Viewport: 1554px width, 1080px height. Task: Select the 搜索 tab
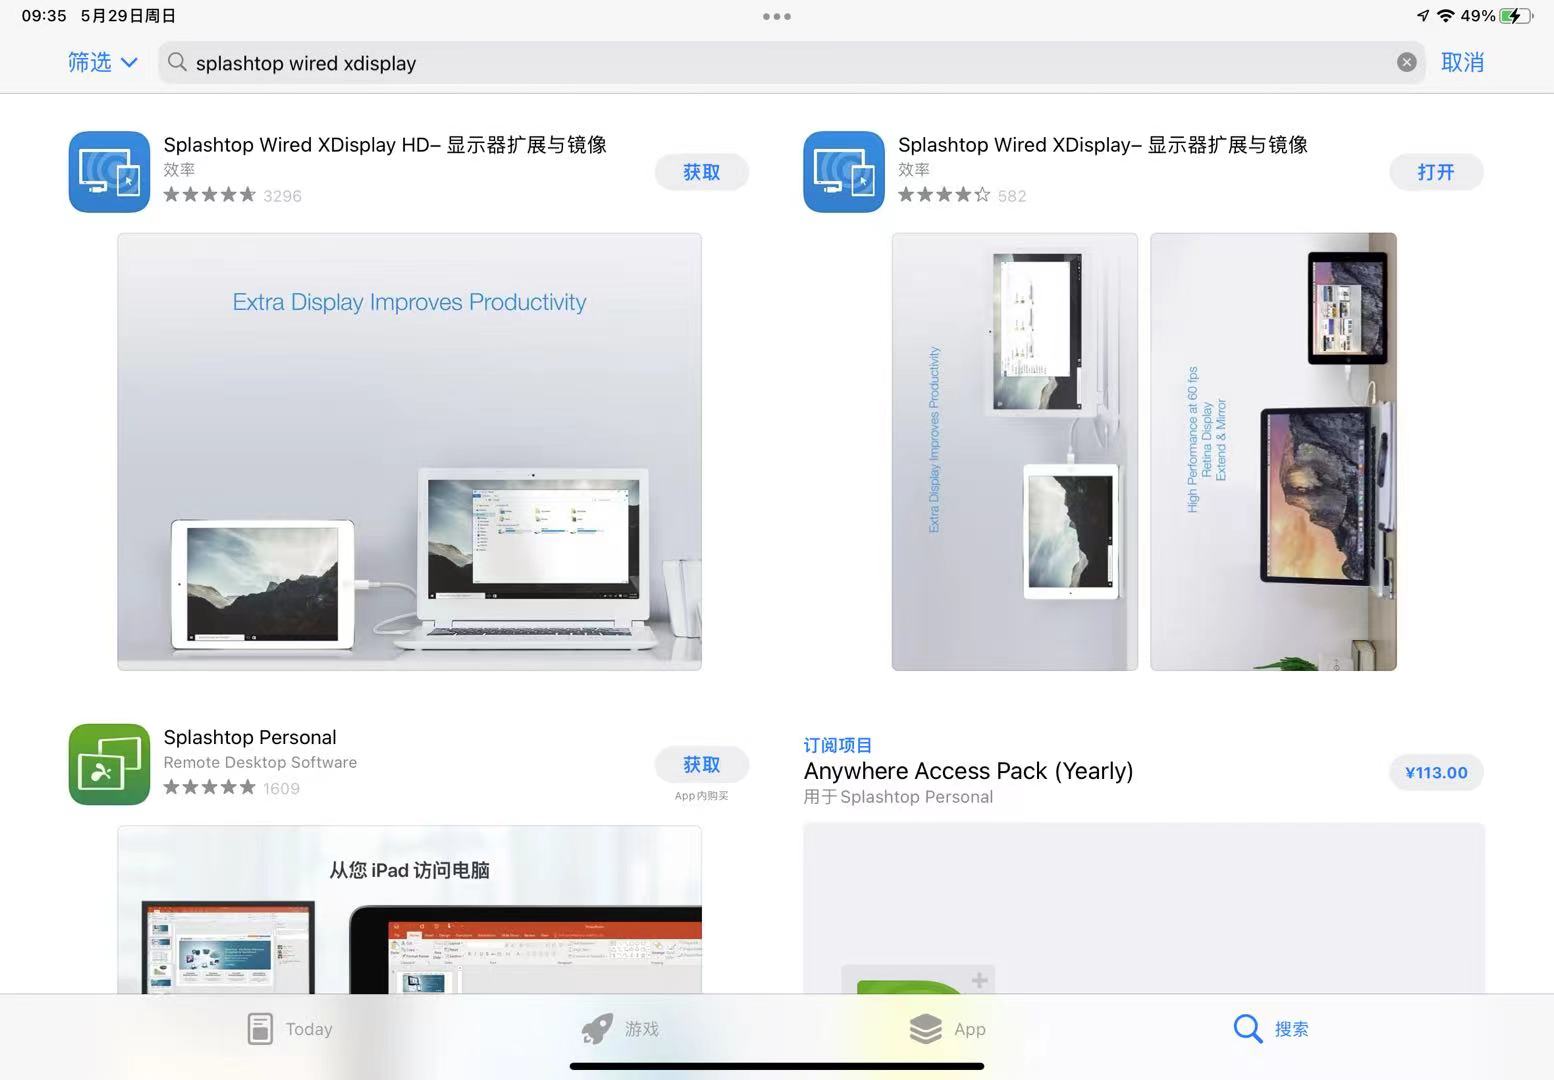(x=1271, y=1029)
